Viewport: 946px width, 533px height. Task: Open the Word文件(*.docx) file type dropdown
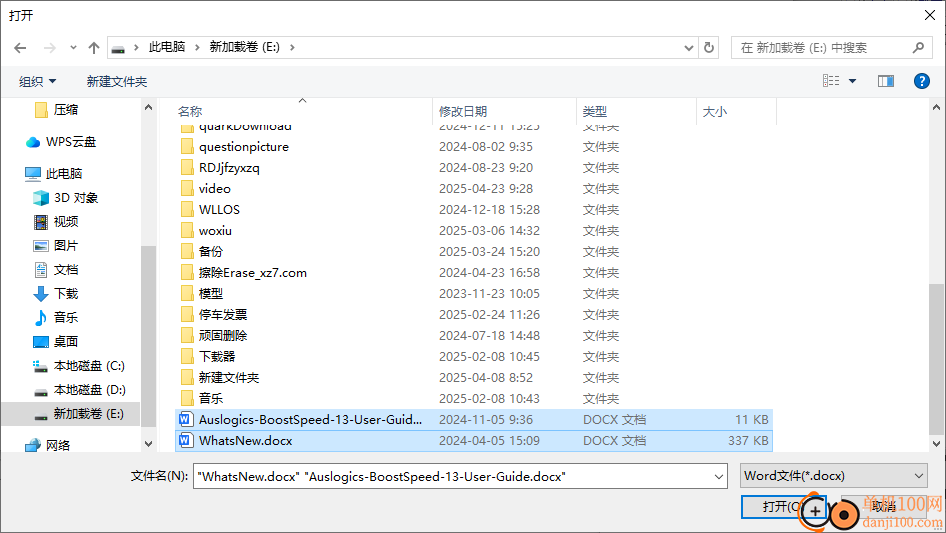[833, 476]
